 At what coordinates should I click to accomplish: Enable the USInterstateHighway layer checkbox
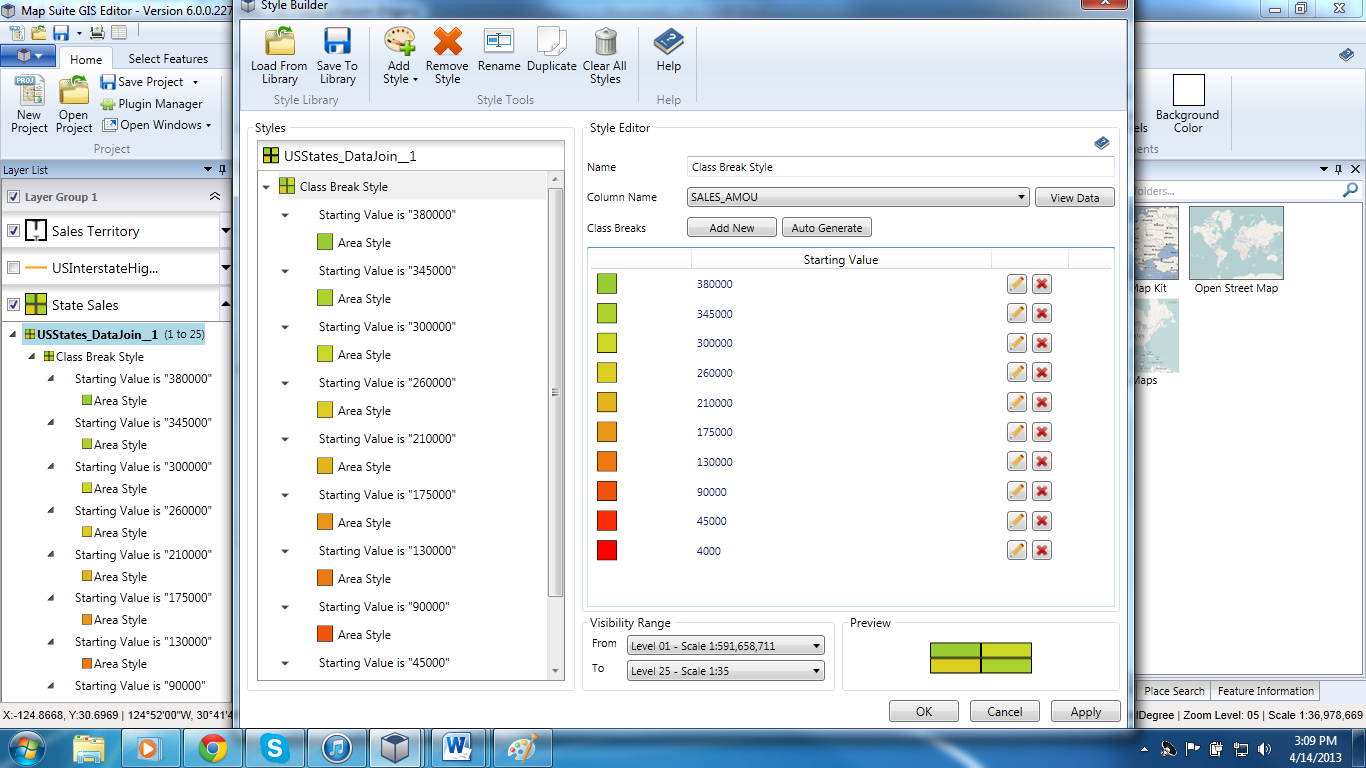pyautogui.click(x=14, y=268)
